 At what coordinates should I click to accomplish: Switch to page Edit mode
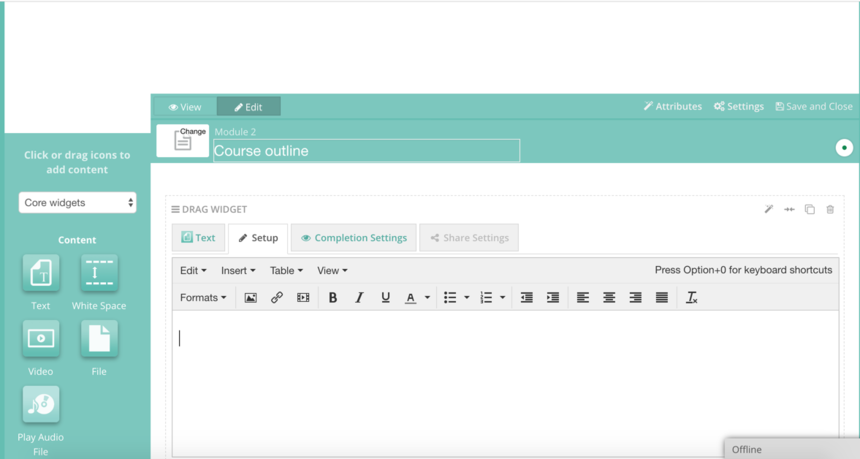248,107
